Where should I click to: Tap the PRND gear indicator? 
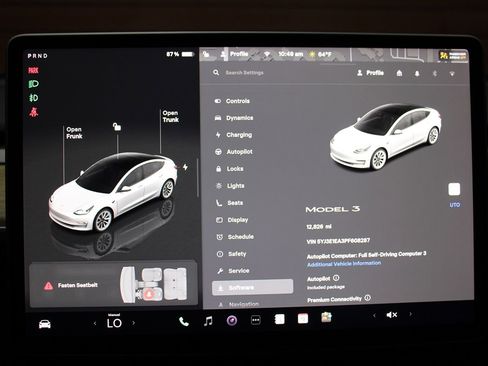pyautogui.click(x=38, y=56)
